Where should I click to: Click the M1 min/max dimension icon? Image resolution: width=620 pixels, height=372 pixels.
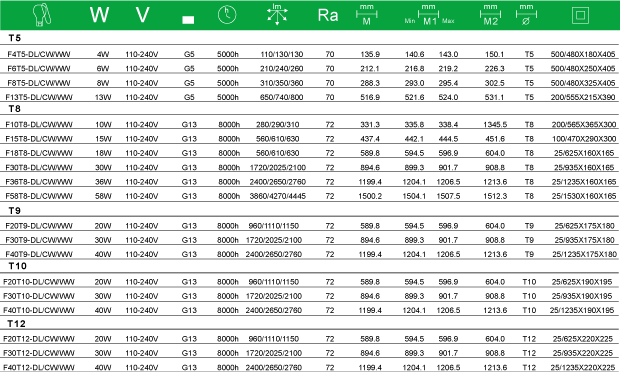click(x=429, y=15)
